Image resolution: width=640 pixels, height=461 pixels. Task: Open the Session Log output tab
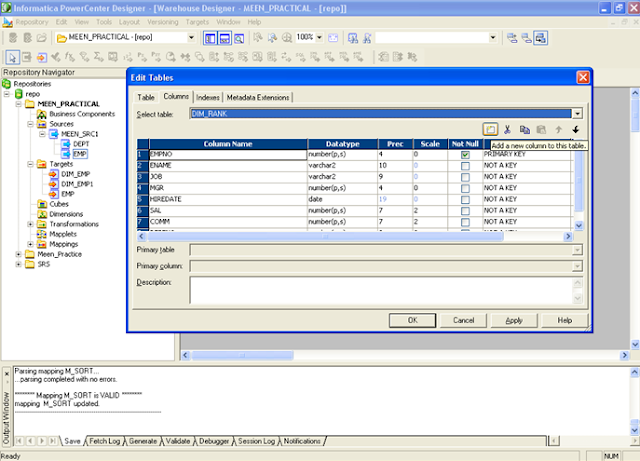click(256, 441)
